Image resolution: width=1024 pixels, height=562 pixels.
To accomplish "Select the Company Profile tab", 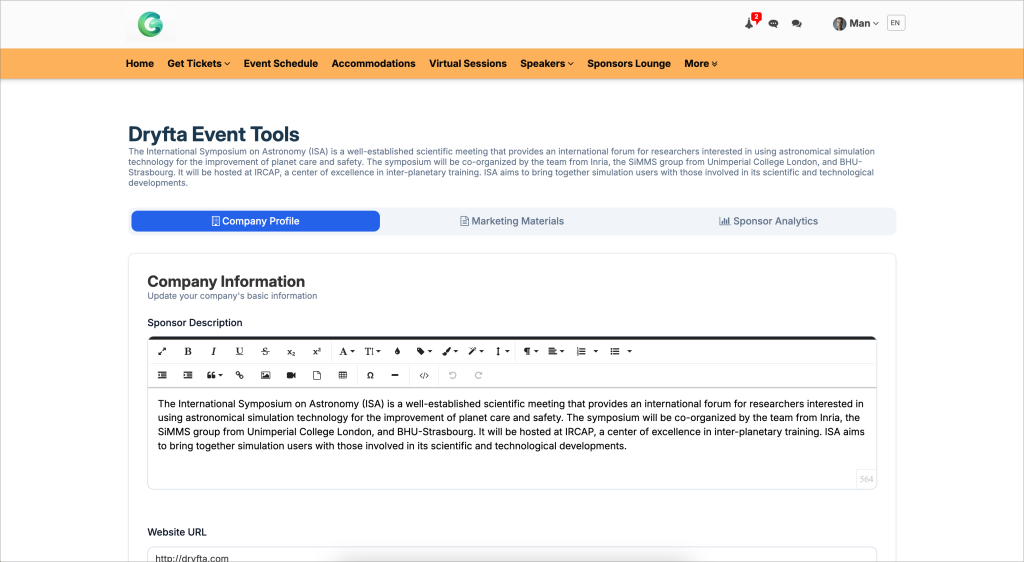I will point(255,221).
